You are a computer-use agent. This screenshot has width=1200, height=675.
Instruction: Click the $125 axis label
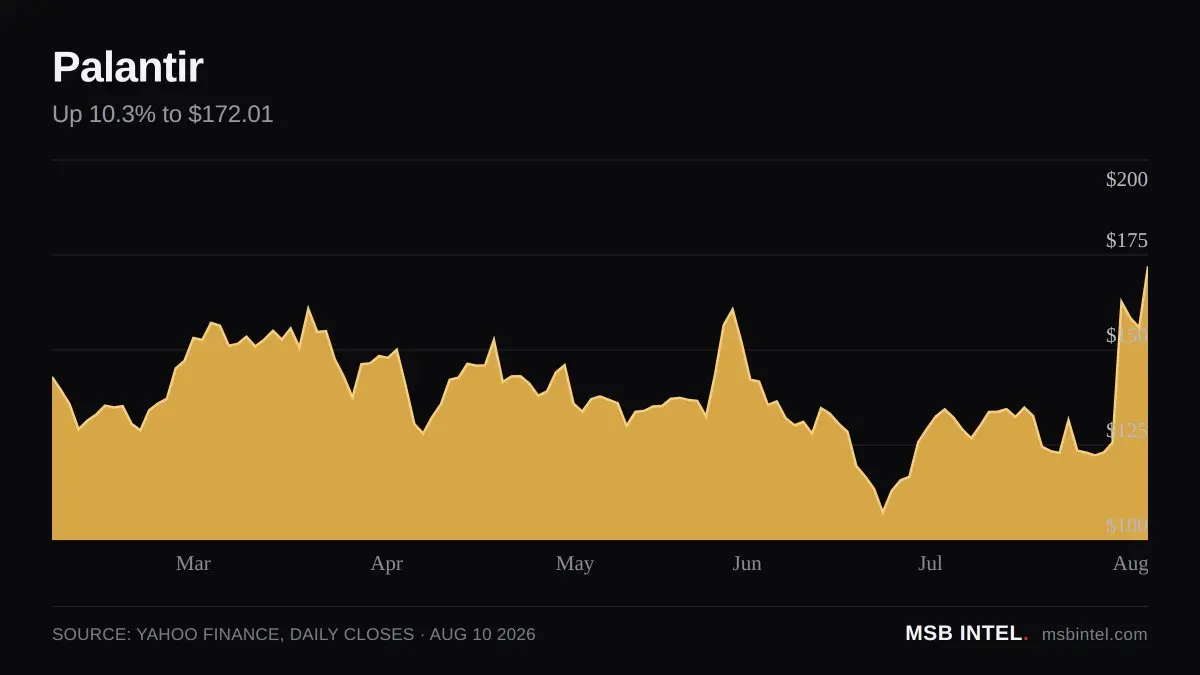pyautogui.click(x=1127, y=430)
